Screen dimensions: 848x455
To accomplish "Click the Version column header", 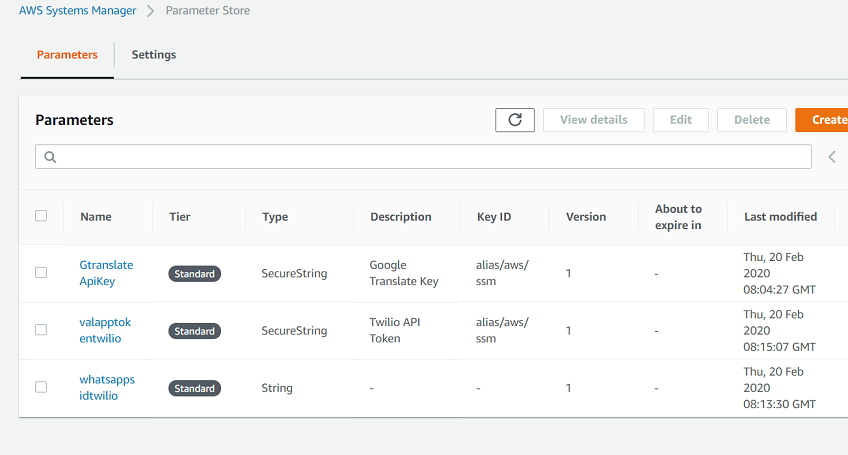I will pyautogui.click(x=586, y=216).
